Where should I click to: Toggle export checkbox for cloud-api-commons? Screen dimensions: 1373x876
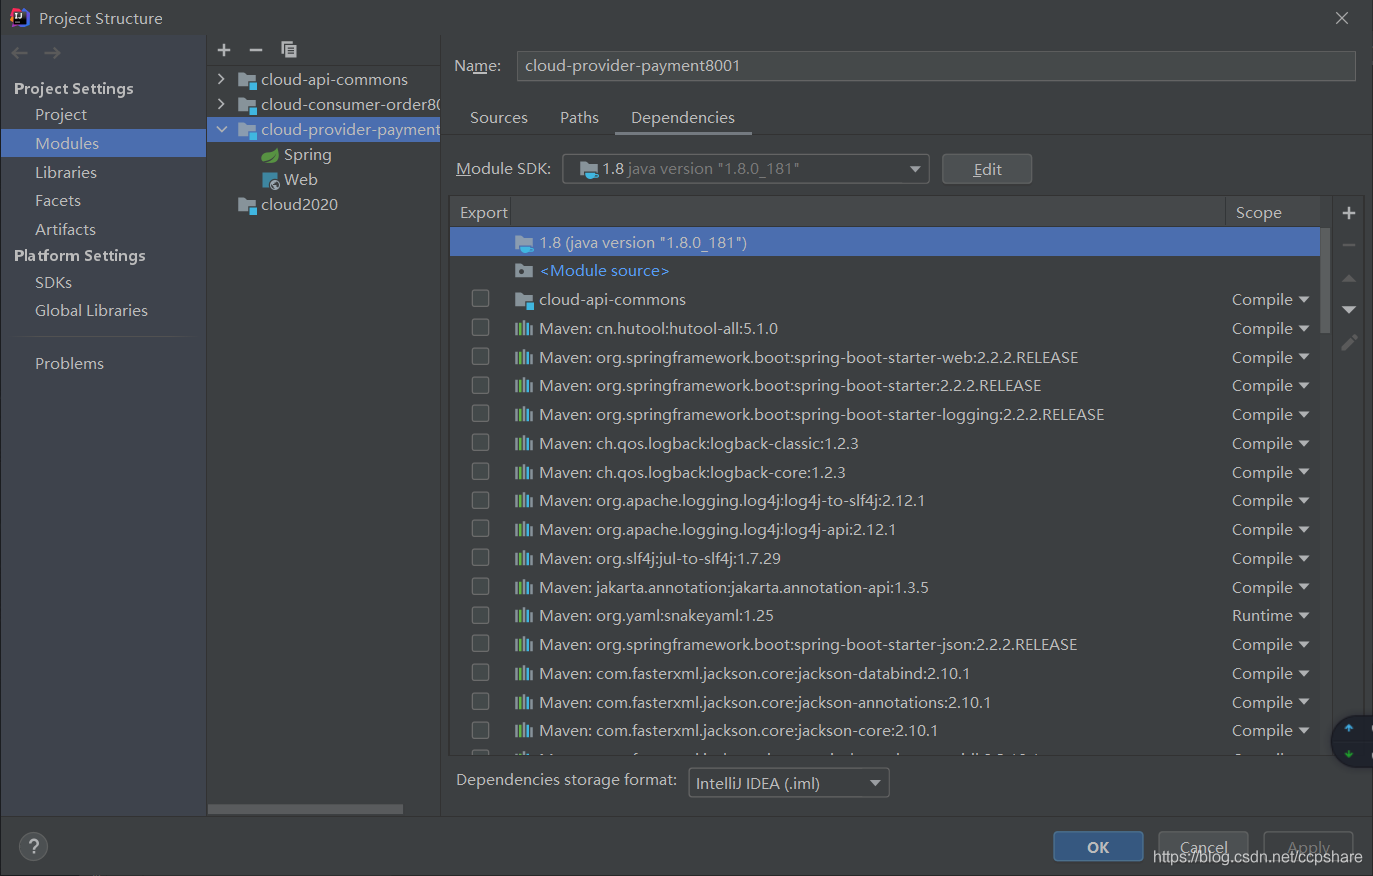coord(481,299)
